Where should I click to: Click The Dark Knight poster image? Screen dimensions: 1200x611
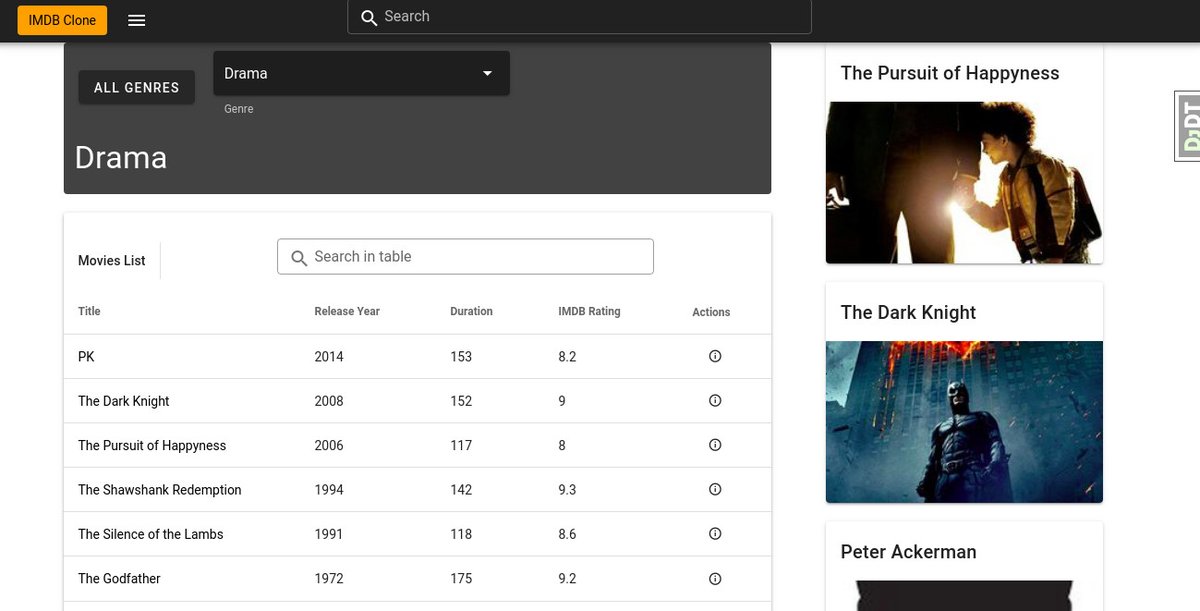pyautogui.click(x=964, y=422)
